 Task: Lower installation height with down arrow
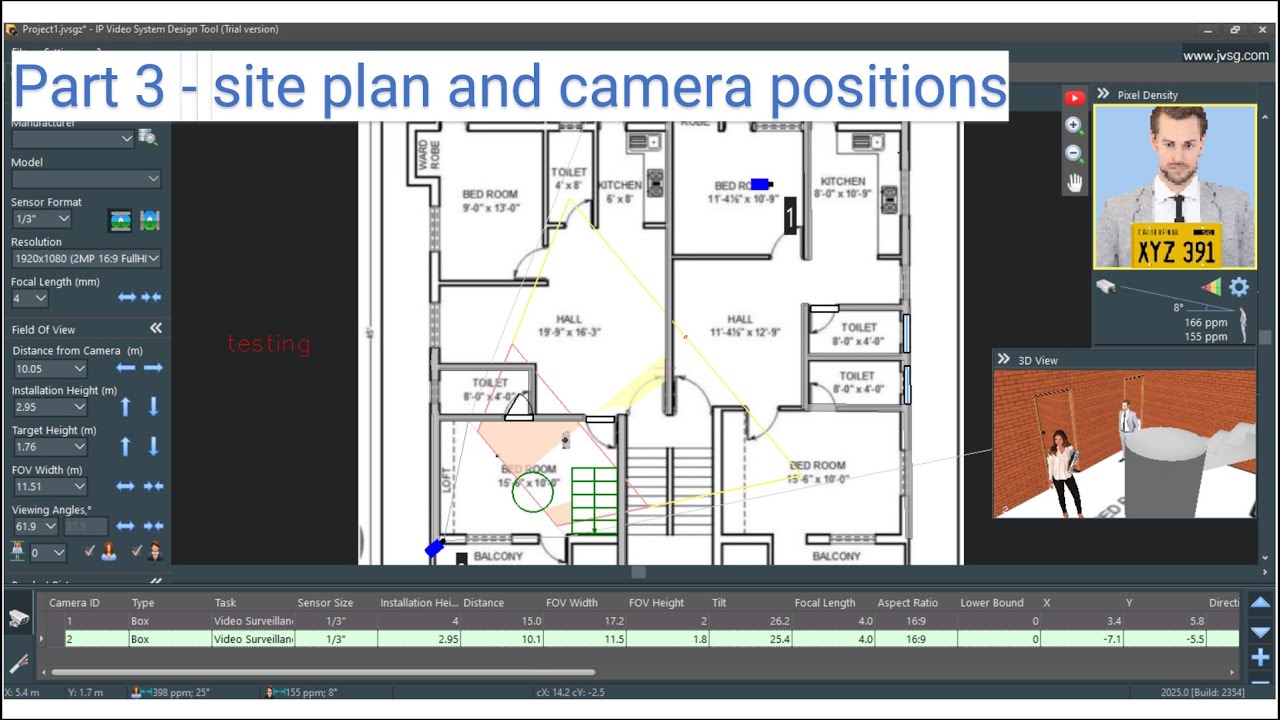[153, 406]
